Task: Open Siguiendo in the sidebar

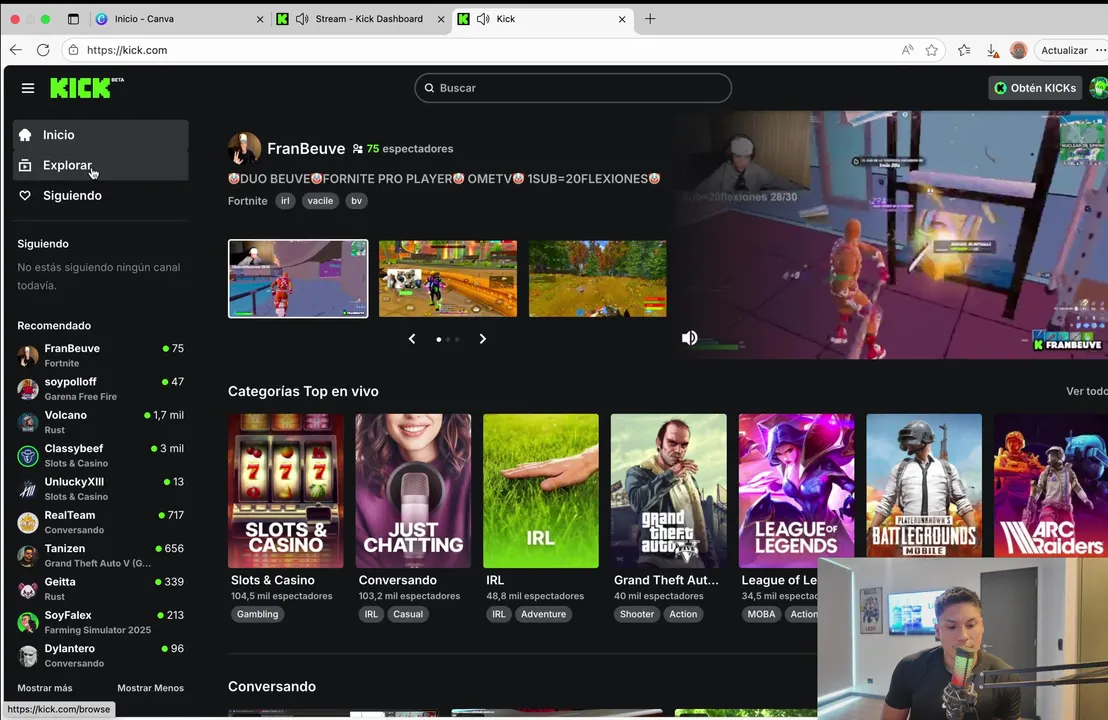Action: tap(100, 196)
